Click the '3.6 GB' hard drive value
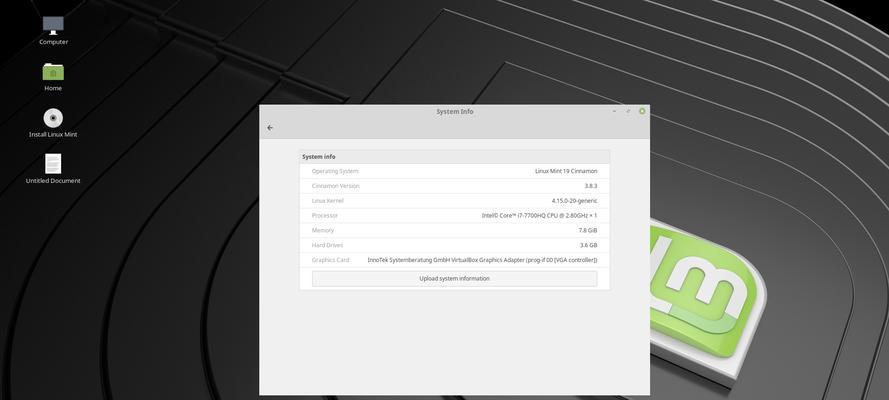The width and height of the screenshot is (889, 400). pyautogui.click(x=589, y=245)
